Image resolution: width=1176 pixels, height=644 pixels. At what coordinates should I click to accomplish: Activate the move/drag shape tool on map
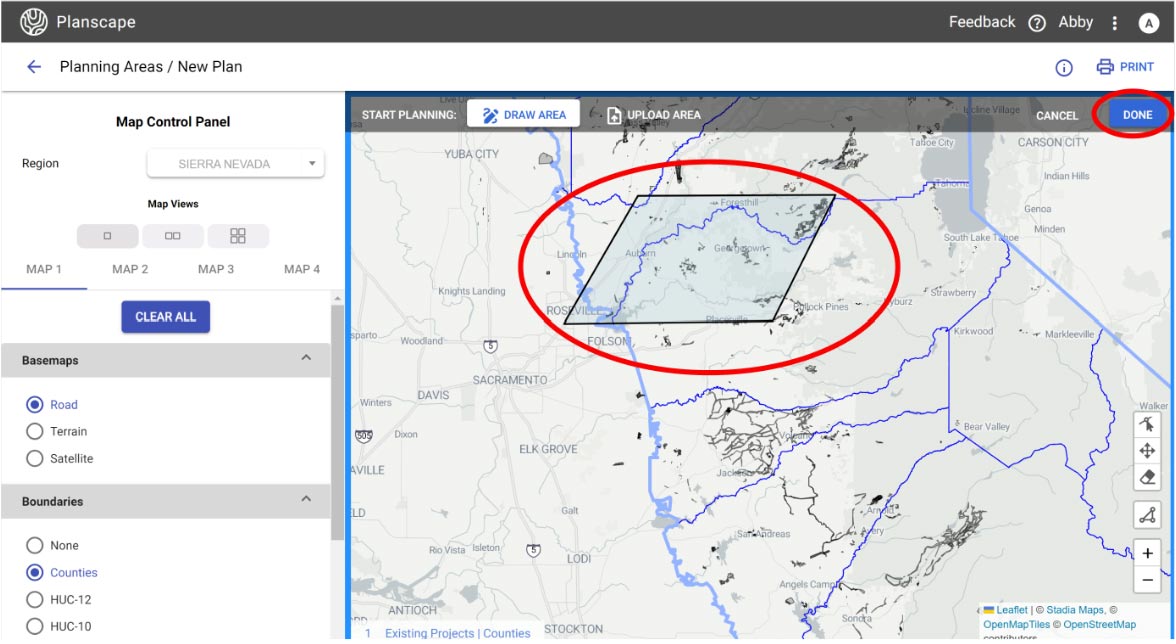tap(1147, 451)
